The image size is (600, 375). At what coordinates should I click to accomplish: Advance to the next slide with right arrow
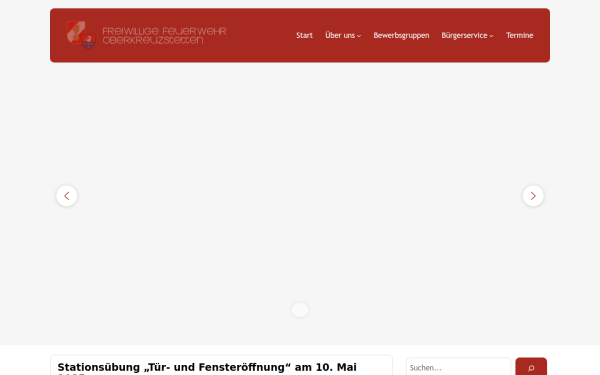[x=533, y=196]
